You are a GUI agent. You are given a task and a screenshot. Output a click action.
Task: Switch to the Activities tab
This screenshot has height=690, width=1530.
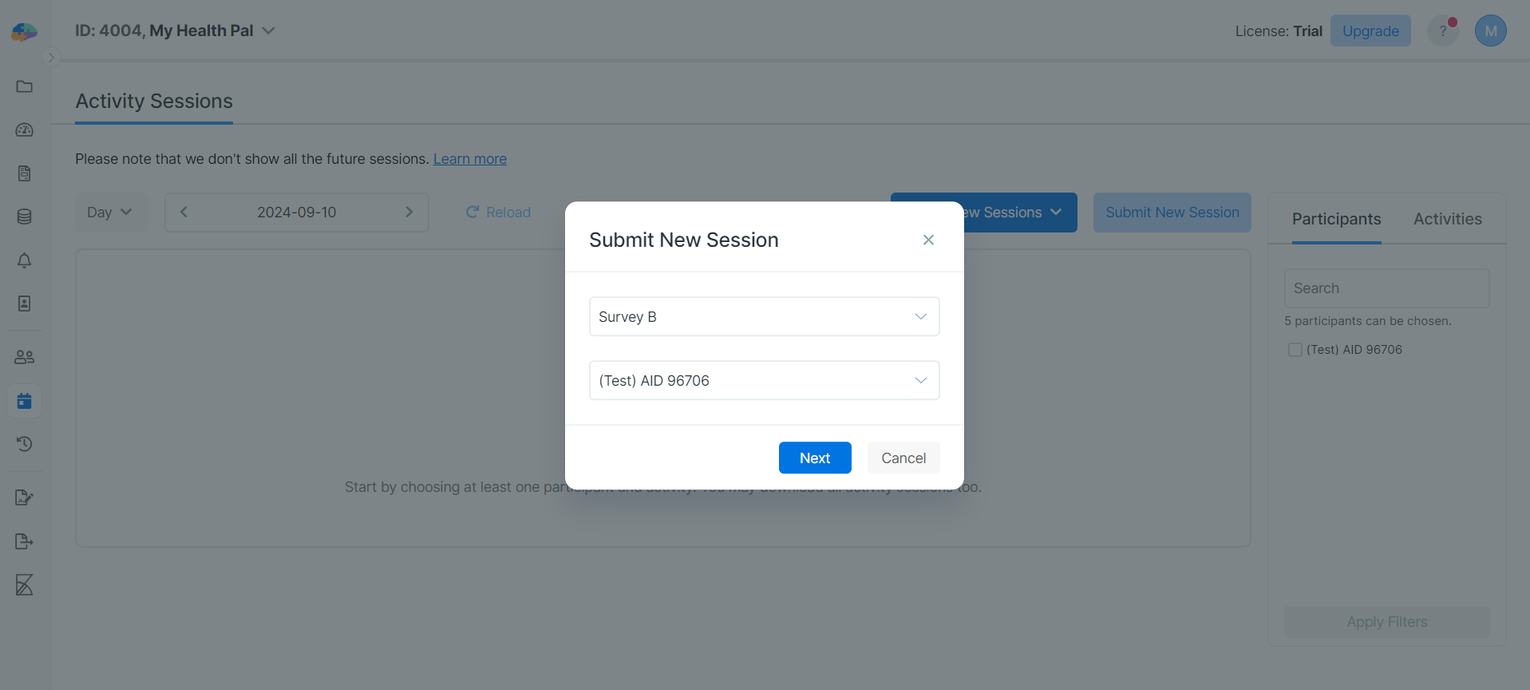click(1447, 218)
